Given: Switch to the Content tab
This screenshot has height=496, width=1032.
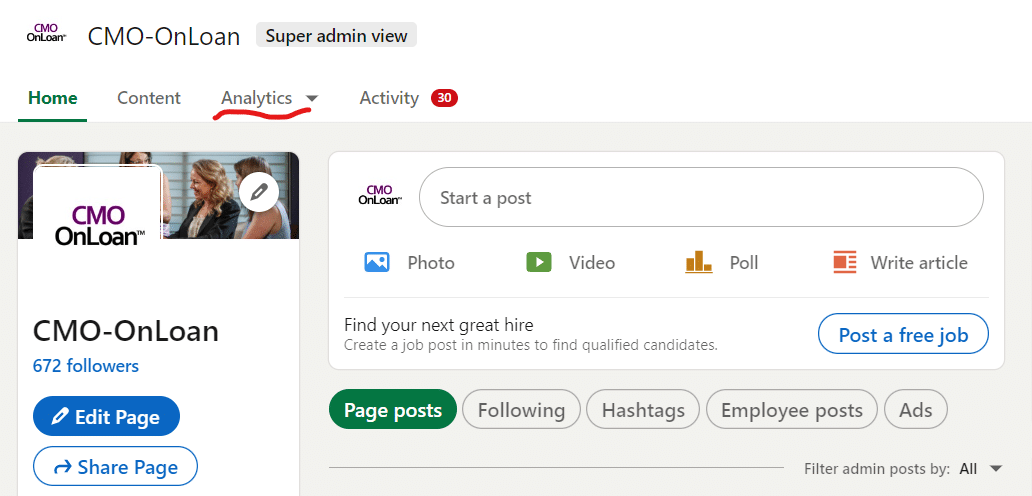Looking at the screenshot, I should [149, 98].
